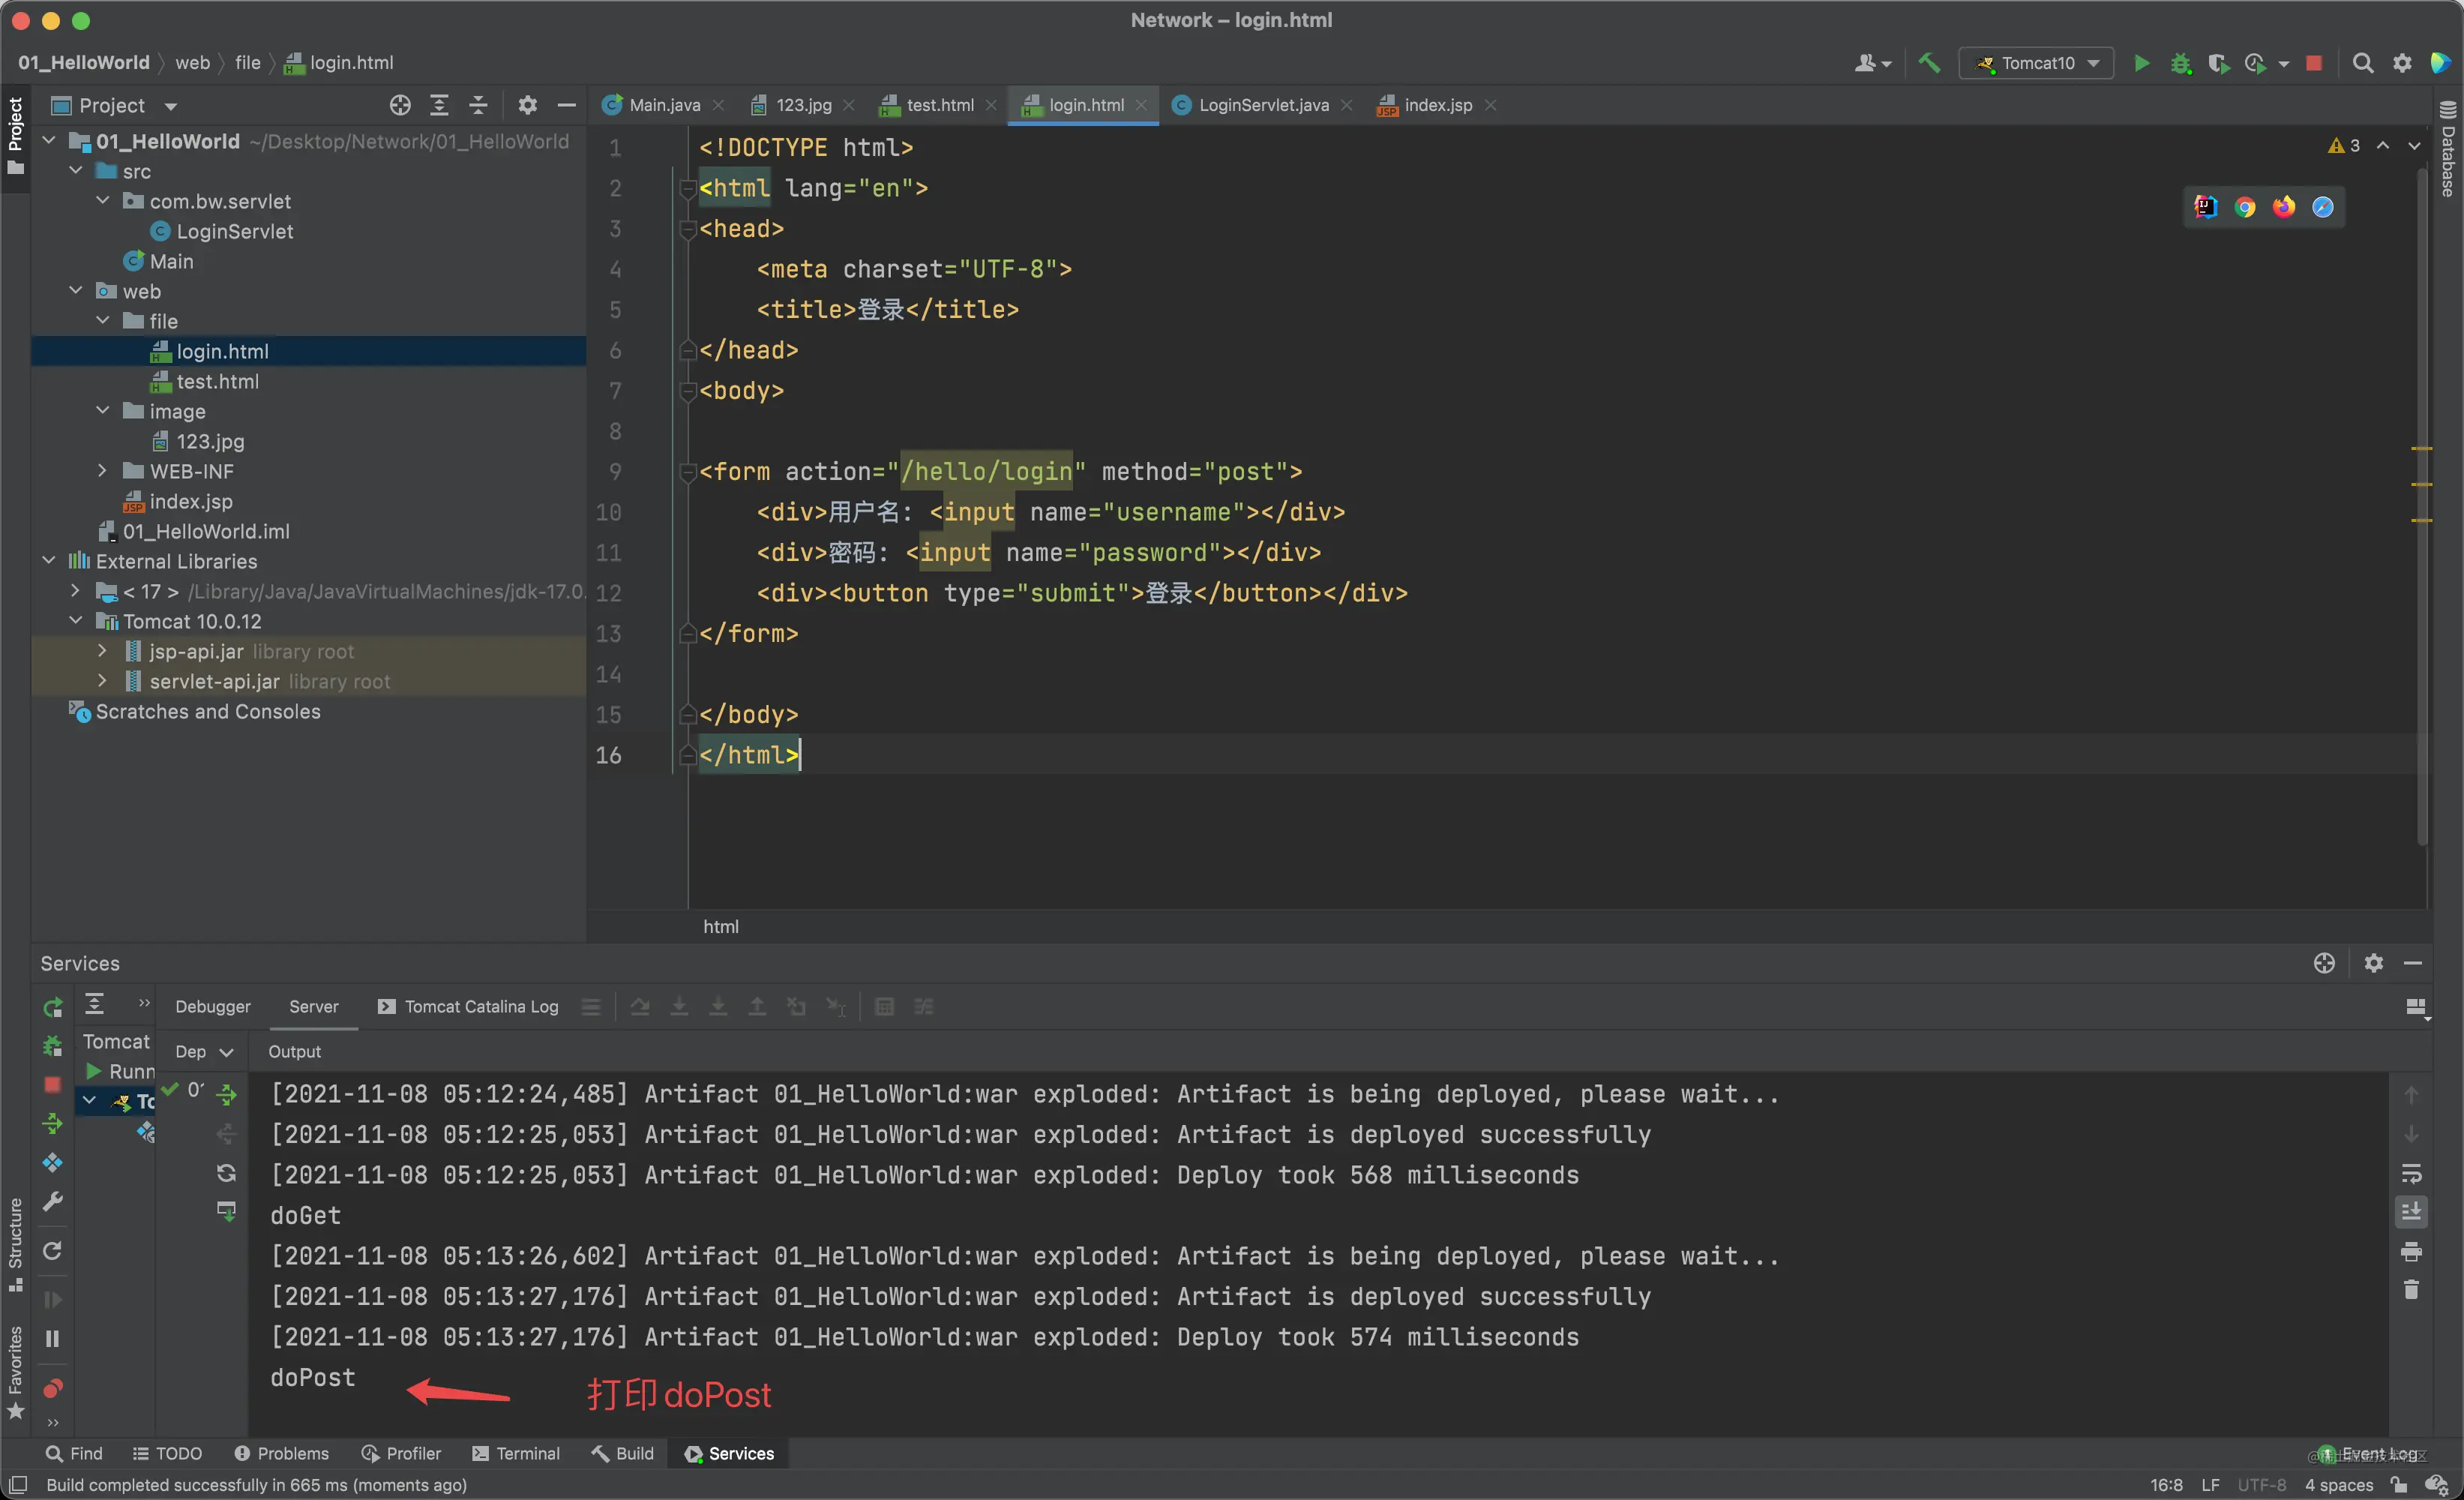Open warnings indicator showing 3
Screen dimensions: 2464x1500
2344,146
